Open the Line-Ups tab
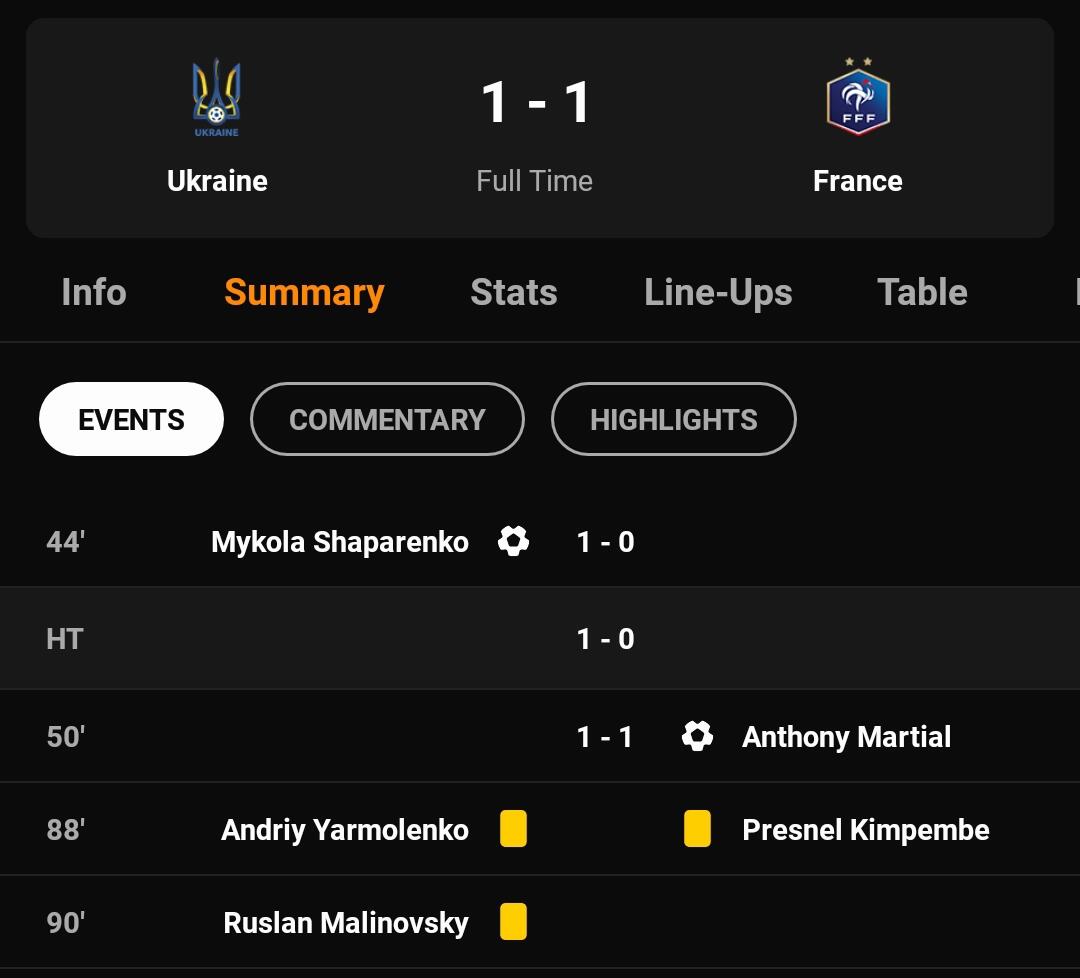 tap(718, 292)
